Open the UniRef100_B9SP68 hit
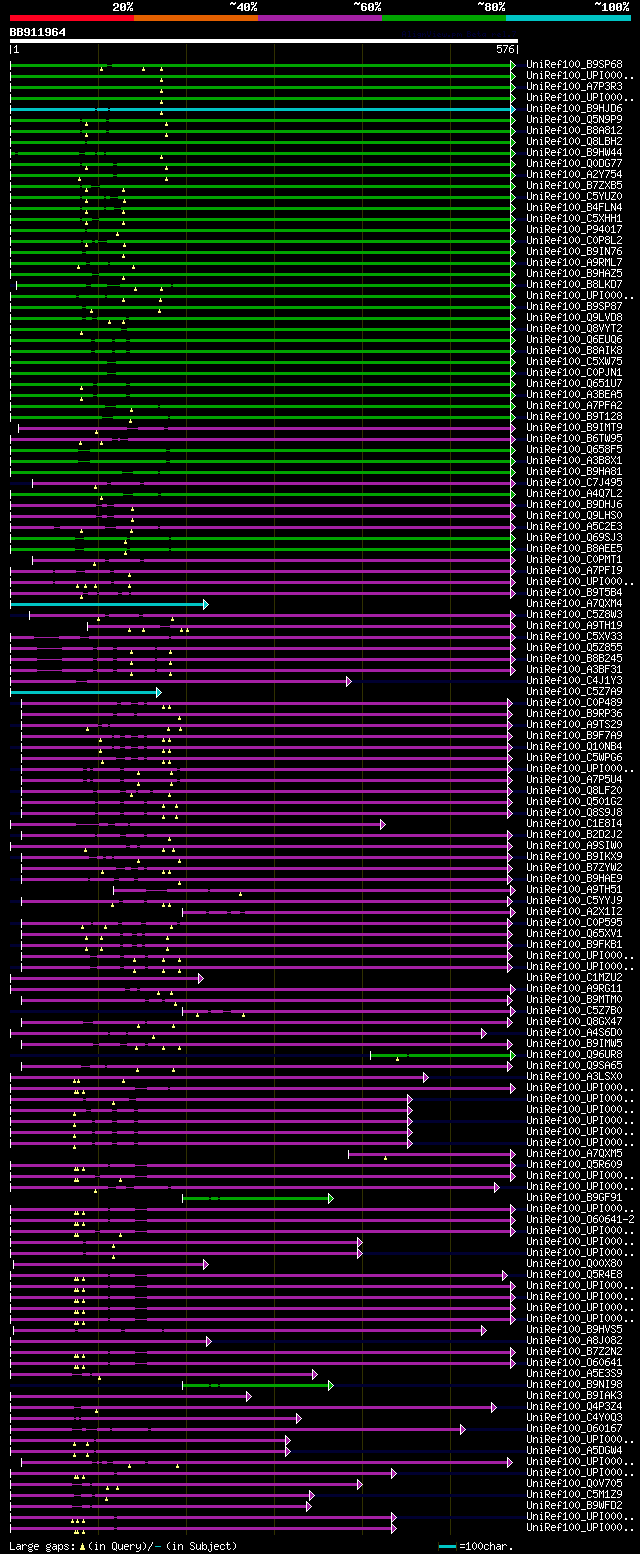This screenshot has height=1554, width=640. pos(574,64)
